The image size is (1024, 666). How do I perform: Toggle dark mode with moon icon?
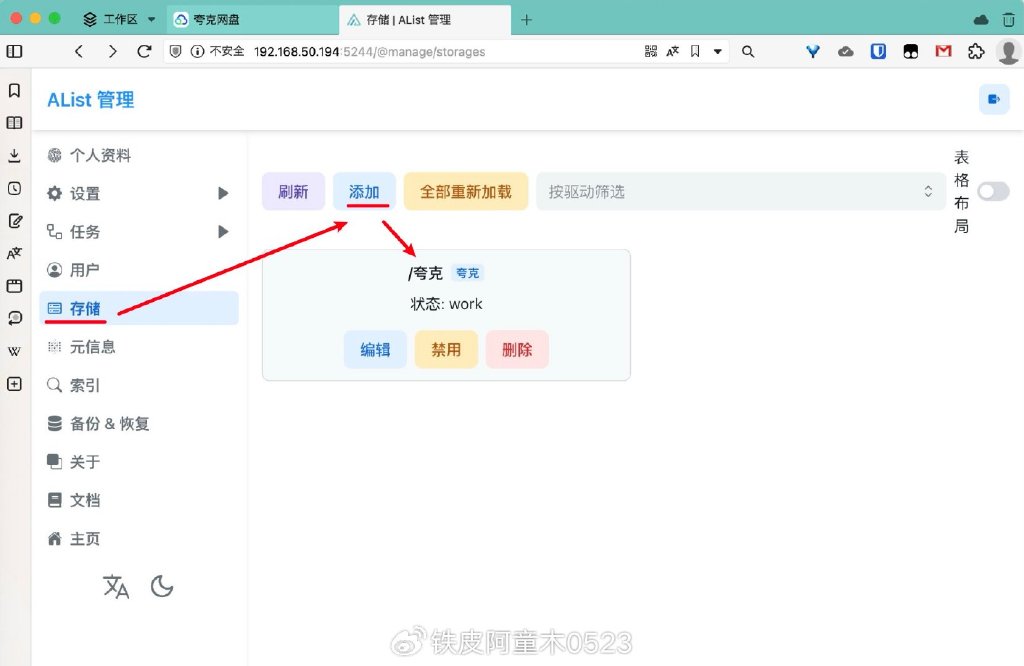[x=161, y=586]
